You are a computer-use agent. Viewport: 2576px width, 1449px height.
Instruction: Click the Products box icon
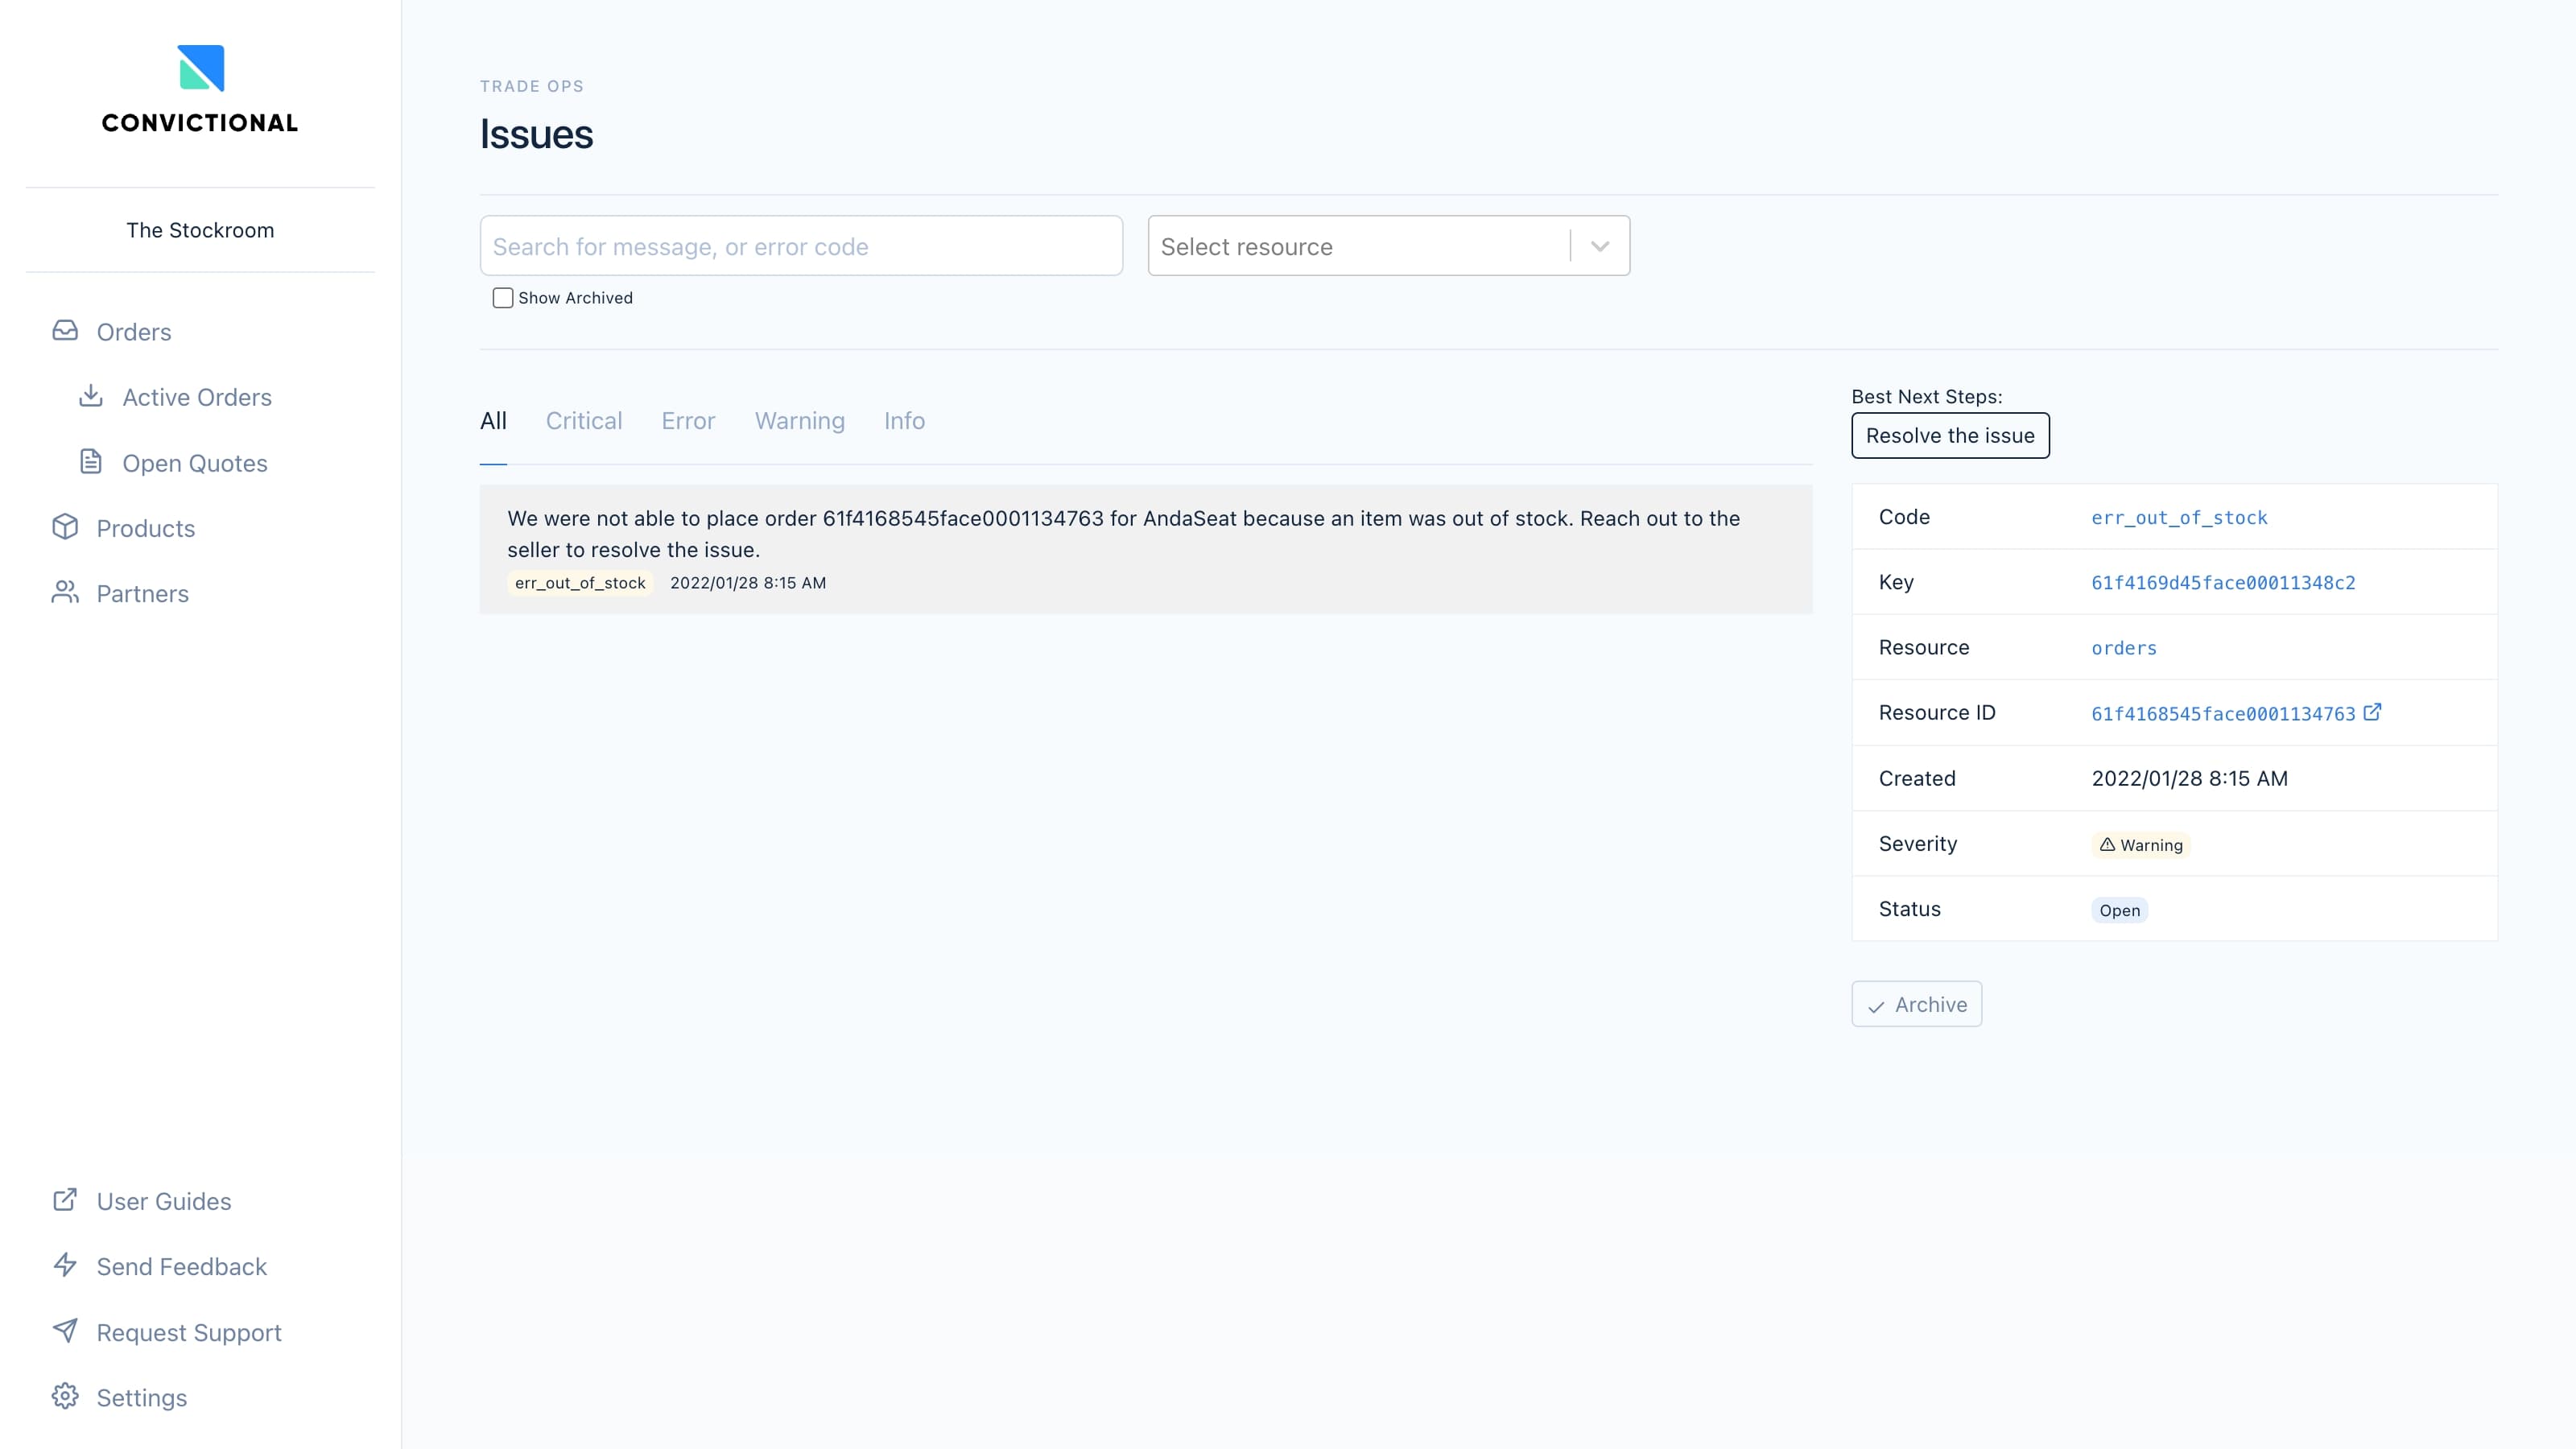click(65, 527)
